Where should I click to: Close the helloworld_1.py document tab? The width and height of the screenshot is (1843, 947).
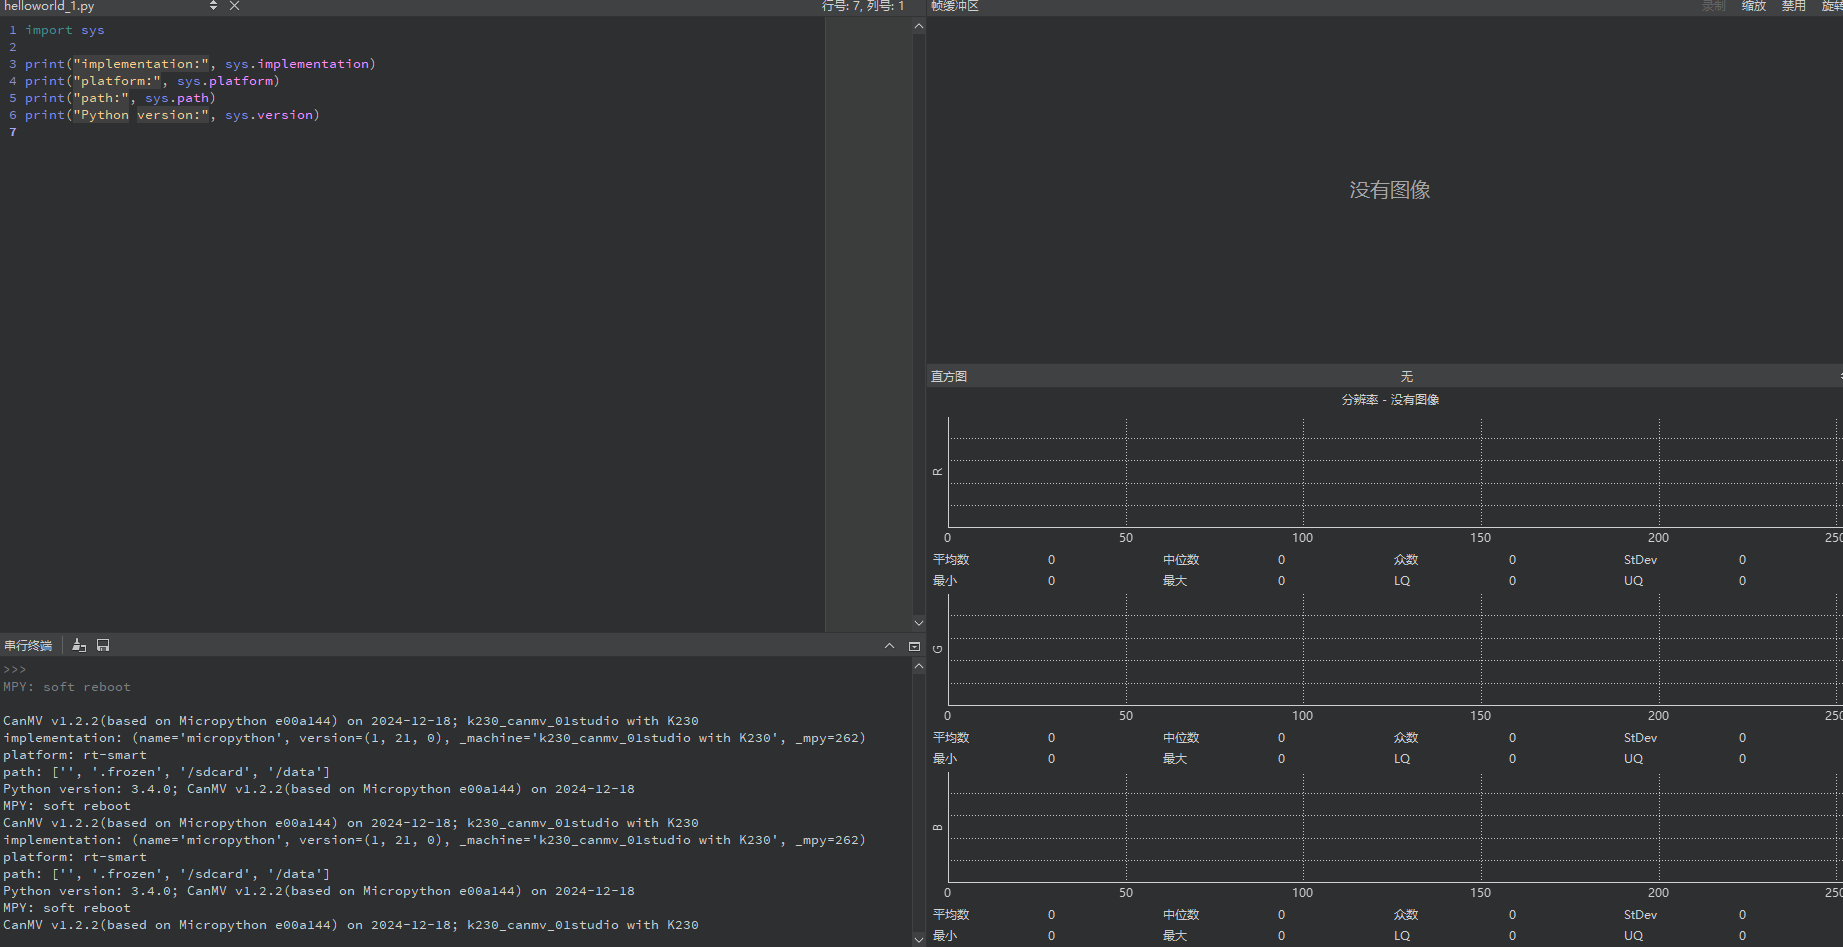234,6
